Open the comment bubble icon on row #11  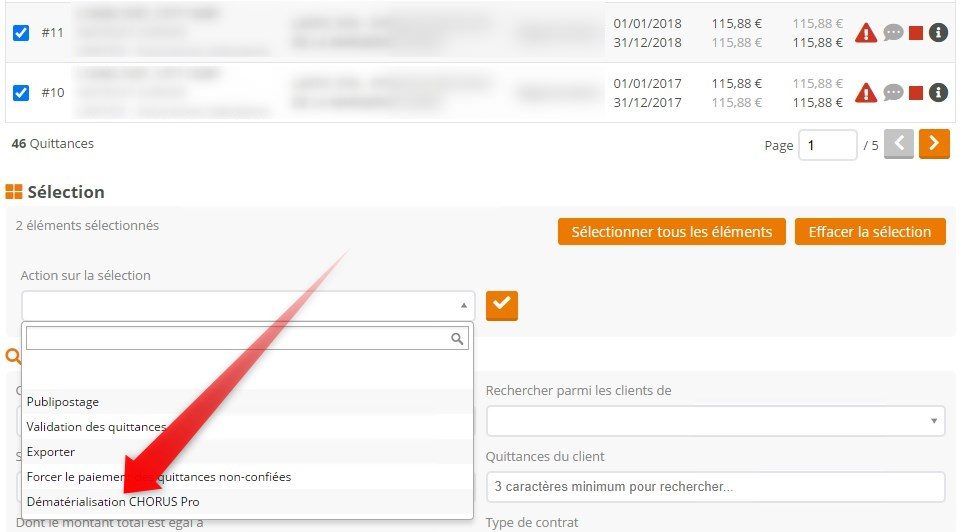(x=893, y=33)
